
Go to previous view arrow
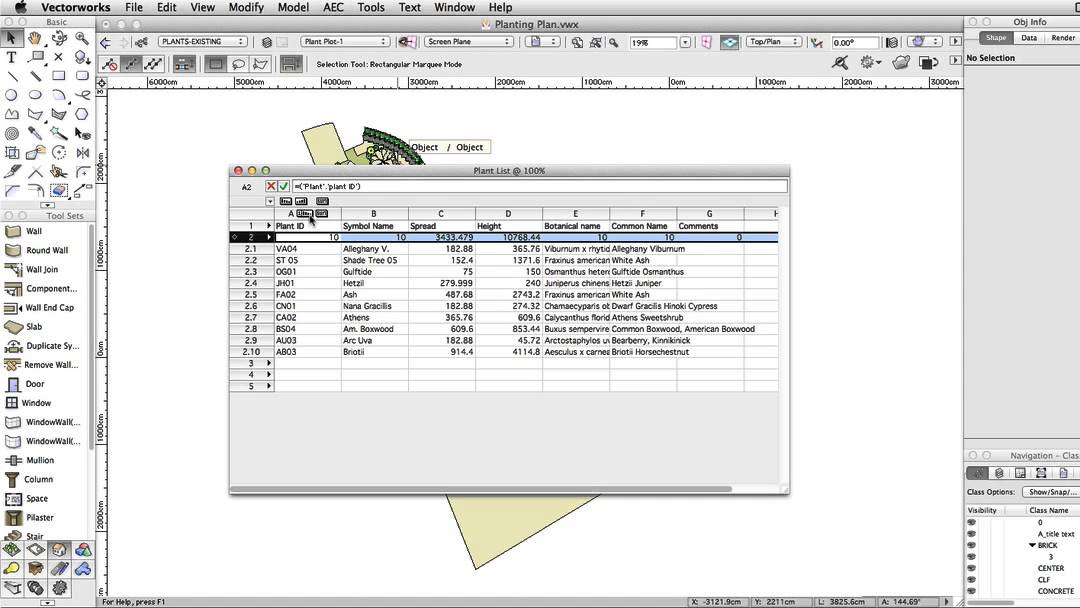click(105, 42)
